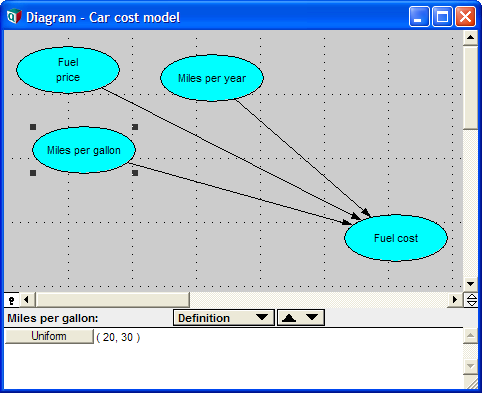Click the key icon beside horizontal scrollbar

12,300
